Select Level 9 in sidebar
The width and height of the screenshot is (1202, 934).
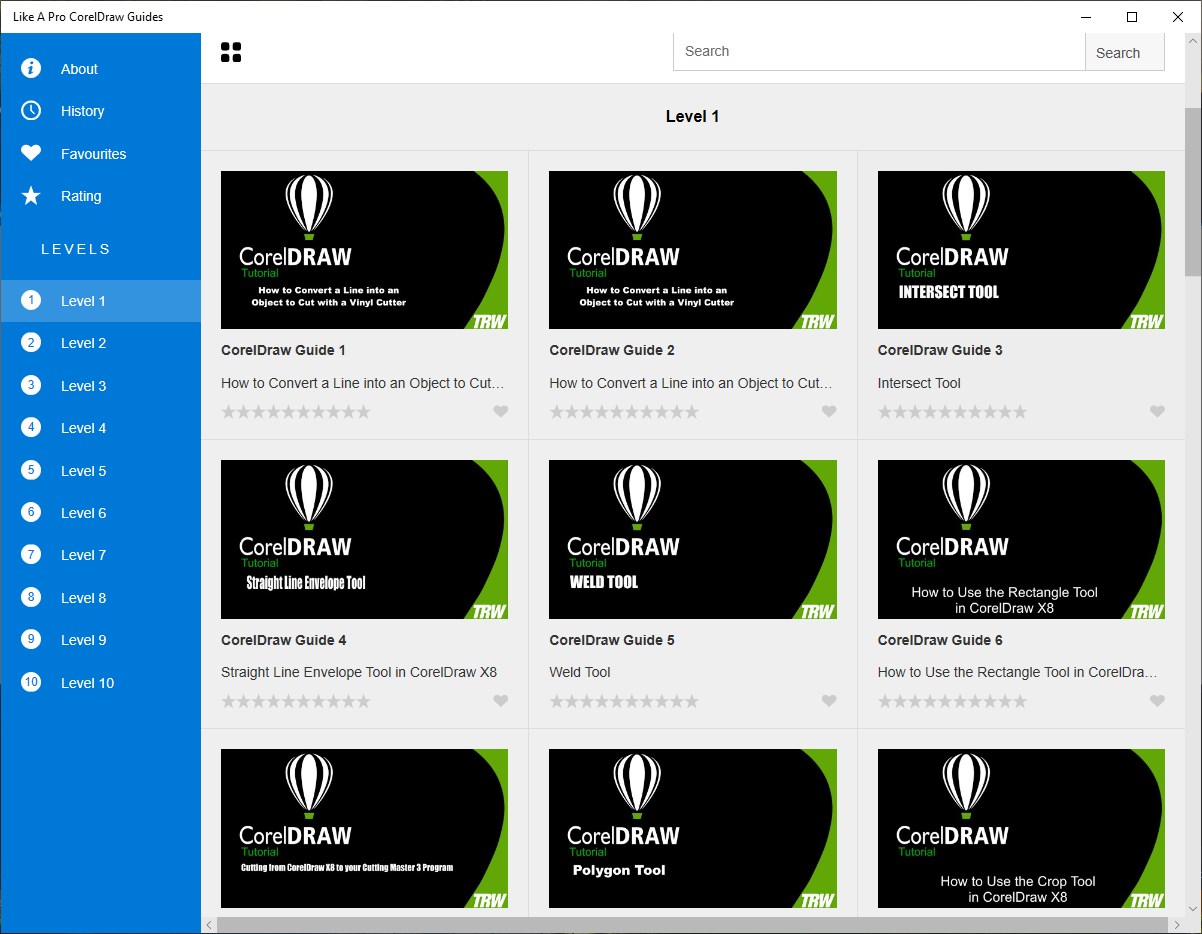(x=100, y=640)
